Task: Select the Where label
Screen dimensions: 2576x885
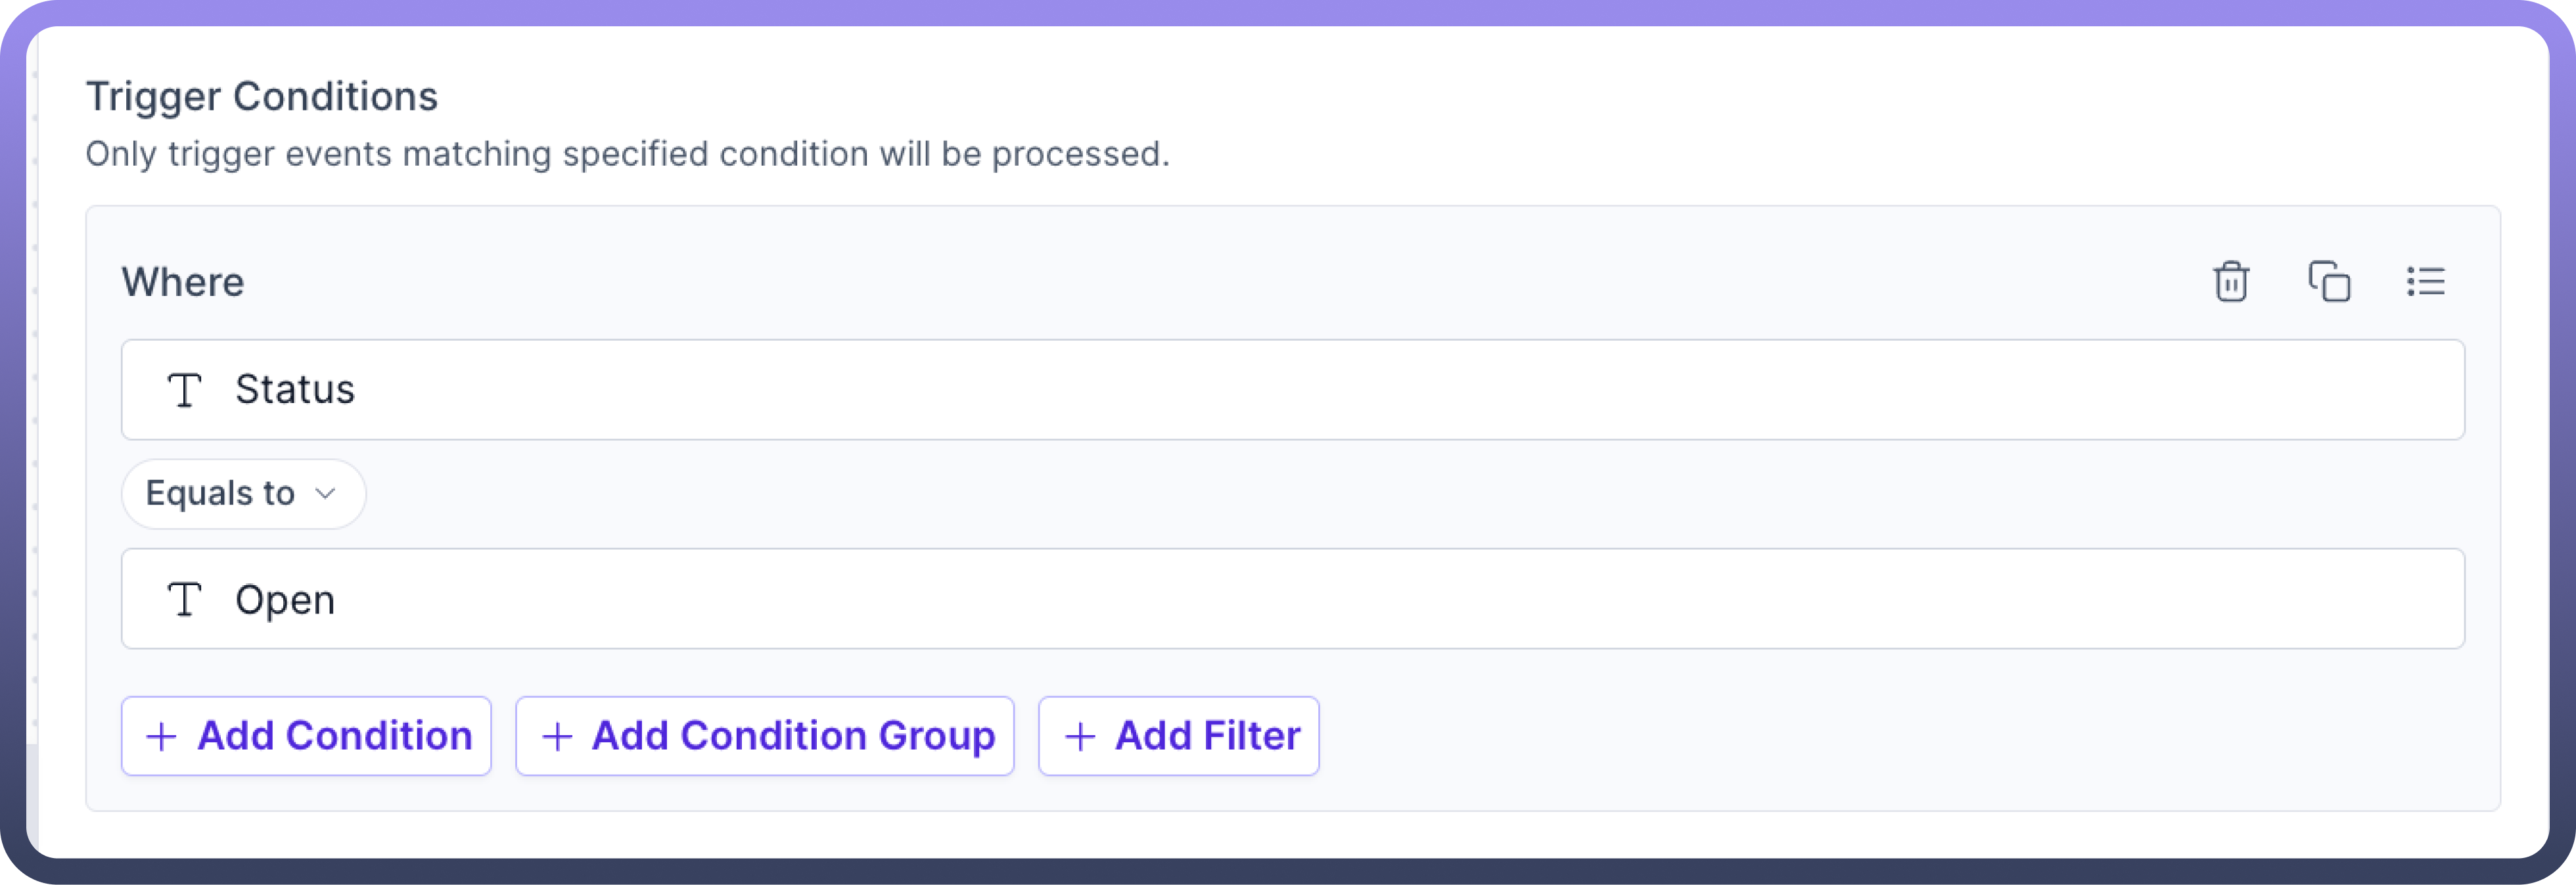Action: click(x=183, y=283)
